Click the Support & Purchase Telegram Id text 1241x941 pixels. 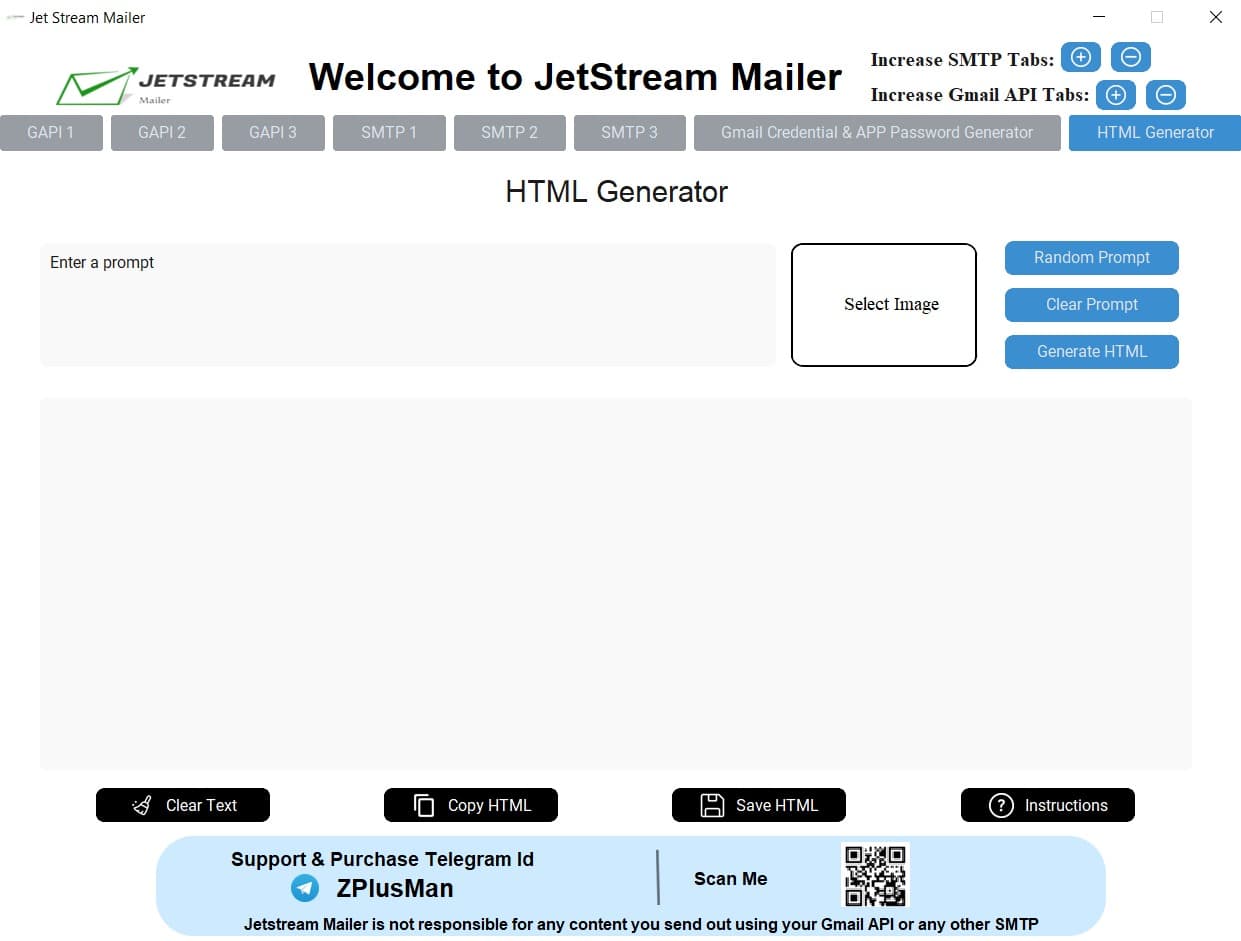382,859
